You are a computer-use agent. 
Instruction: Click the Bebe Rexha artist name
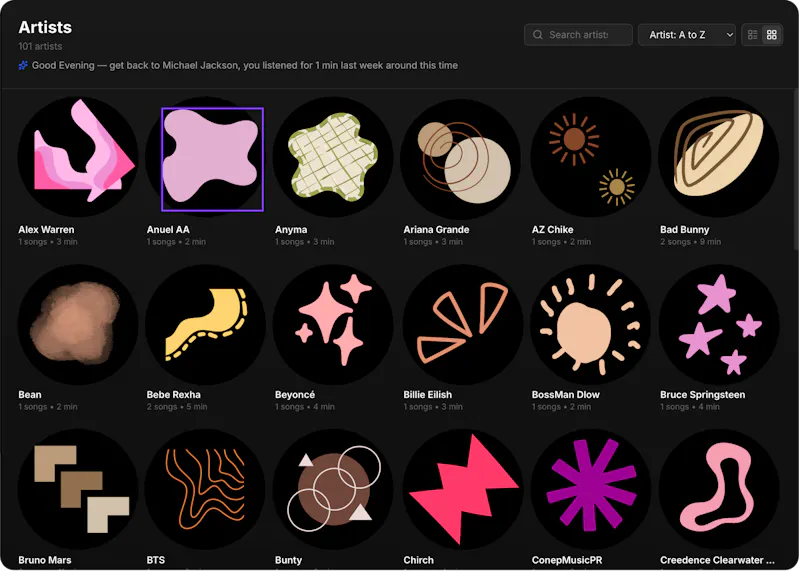pos(173,394)
